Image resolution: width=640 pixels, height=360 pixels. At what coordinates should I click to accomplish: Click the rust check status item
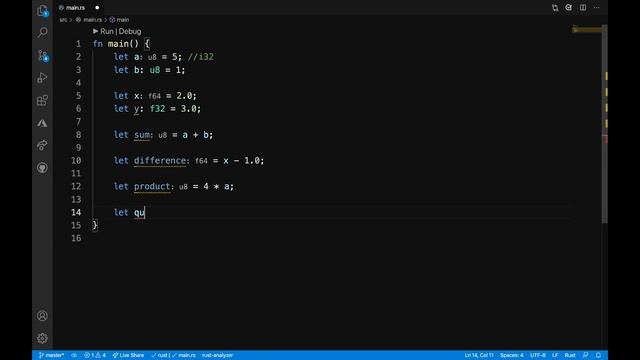tap(159, 355)
